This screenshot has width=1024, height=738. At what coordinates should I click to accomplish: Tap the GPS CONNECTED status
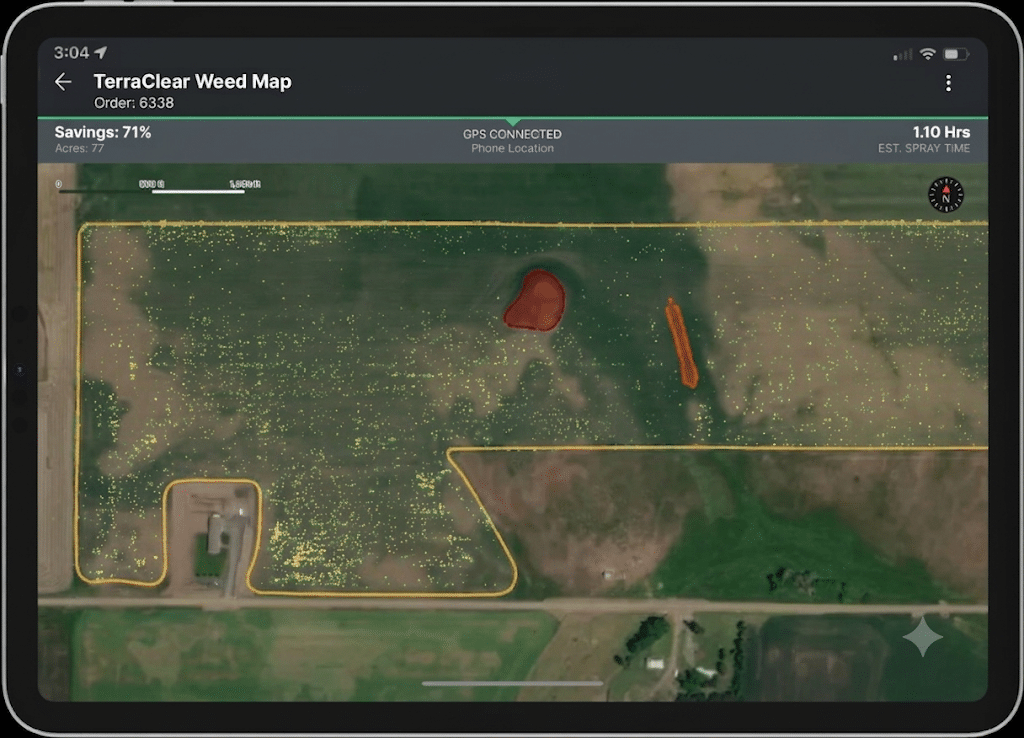(512, 134)
